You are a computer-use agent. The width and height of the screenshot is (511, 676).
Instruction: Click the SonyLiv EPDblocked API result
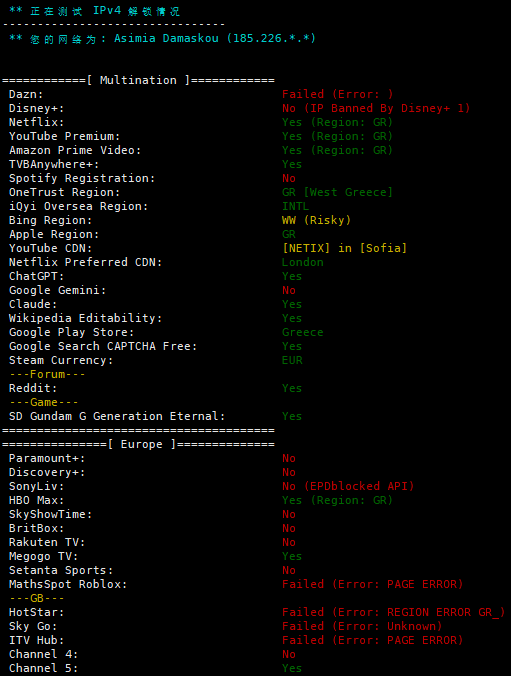pyautogui.click(x=348, y=486)
